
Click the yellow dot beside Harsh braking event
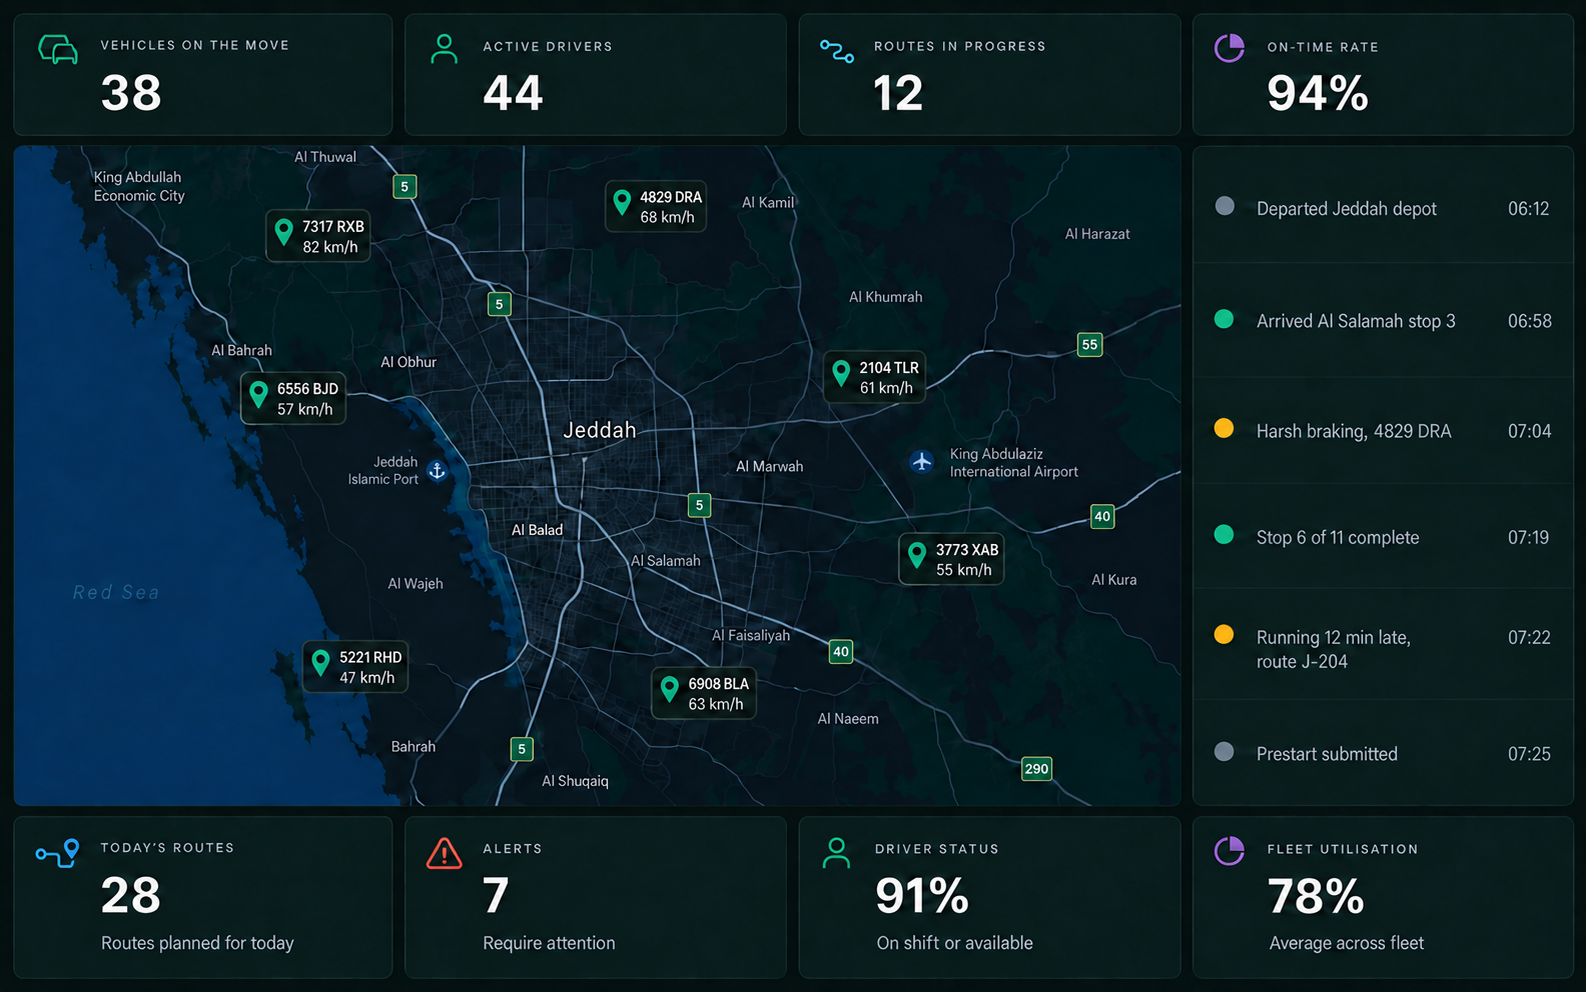[1224, 428]
